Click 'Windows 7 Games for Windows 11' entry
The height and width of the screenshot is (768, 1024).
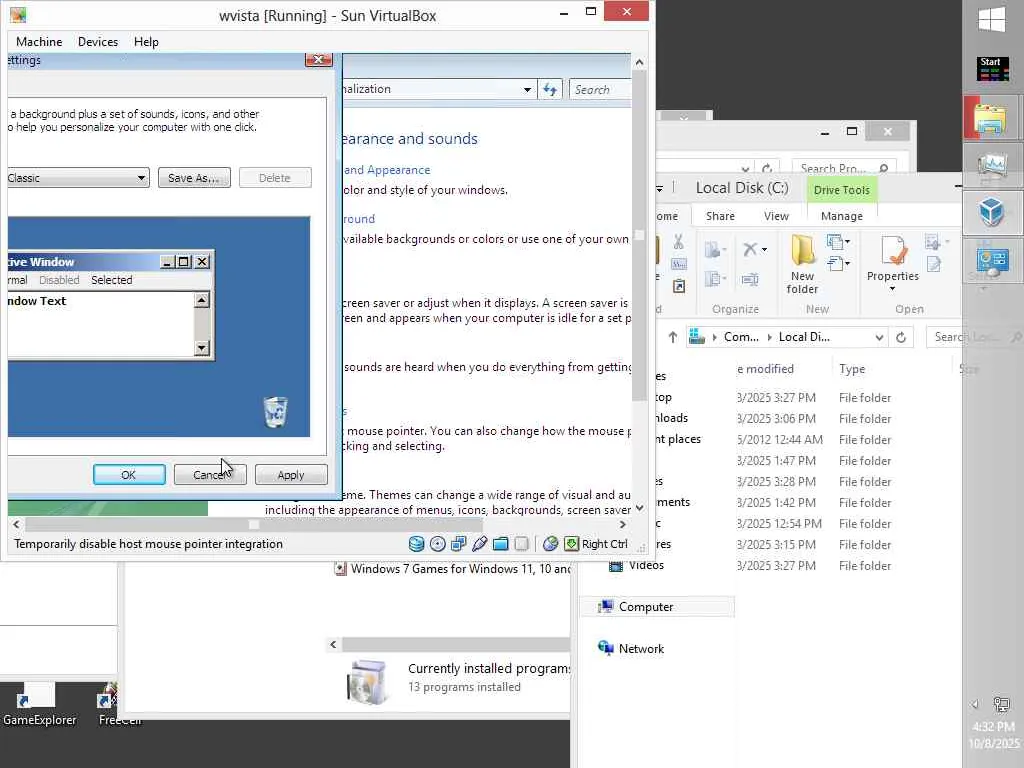(452, 569)
